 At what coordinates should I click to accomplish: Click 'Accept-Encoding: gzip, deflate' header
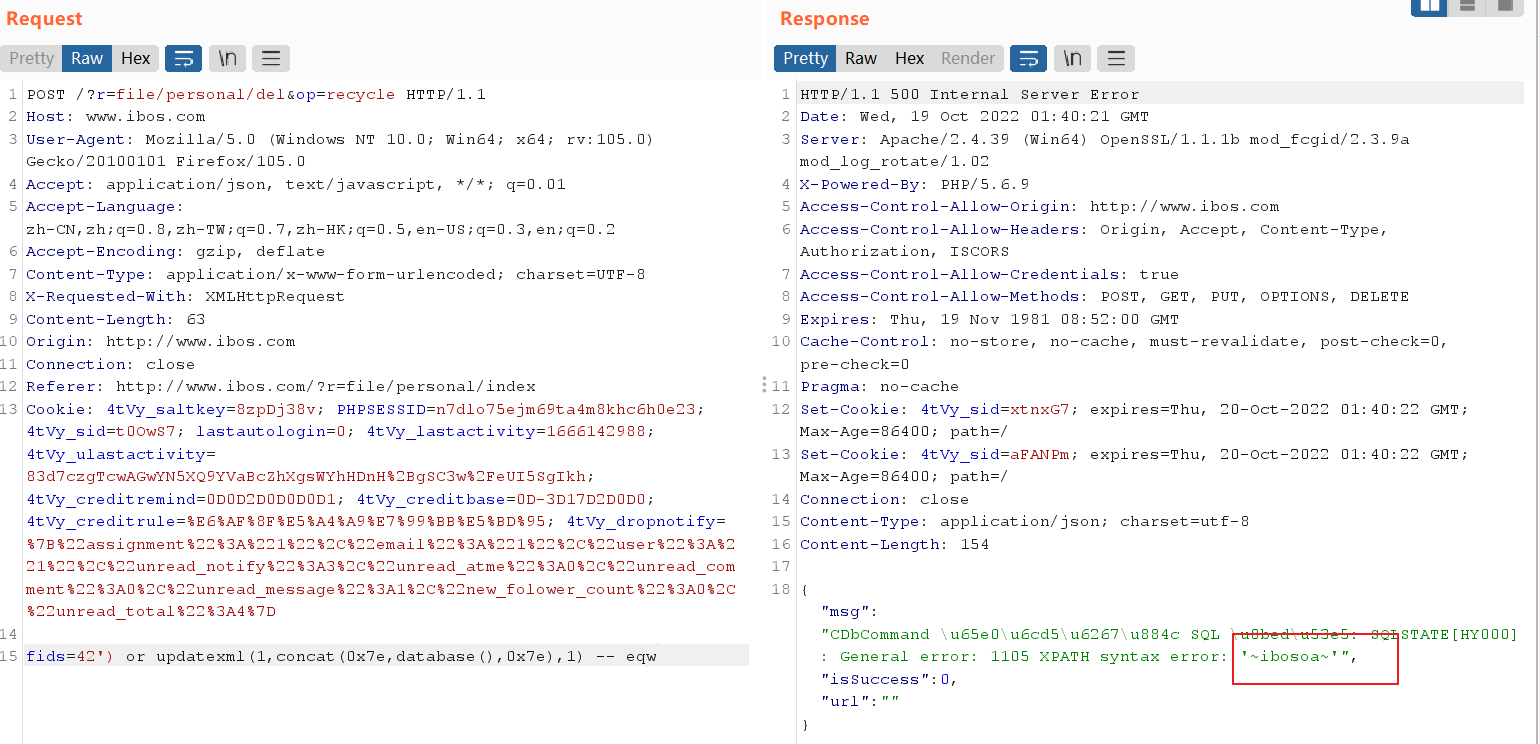coord(175,252)
